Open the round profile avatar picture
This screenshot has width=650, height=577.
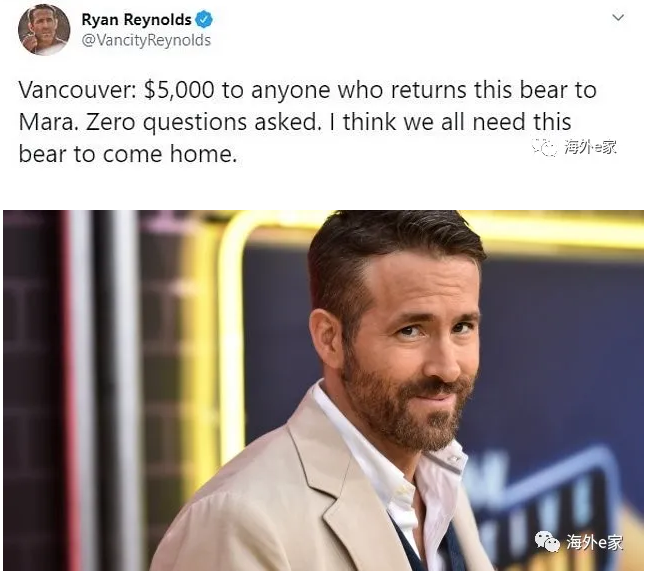tap(44, 29)
